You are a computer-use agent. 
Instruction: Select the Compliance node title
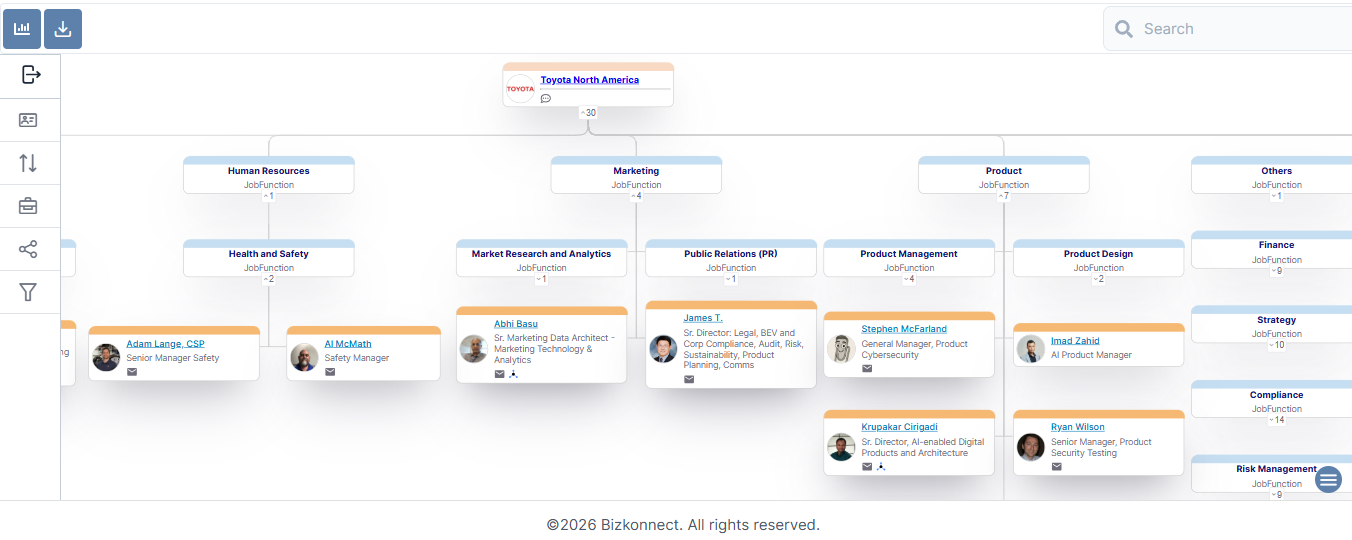1276,395
